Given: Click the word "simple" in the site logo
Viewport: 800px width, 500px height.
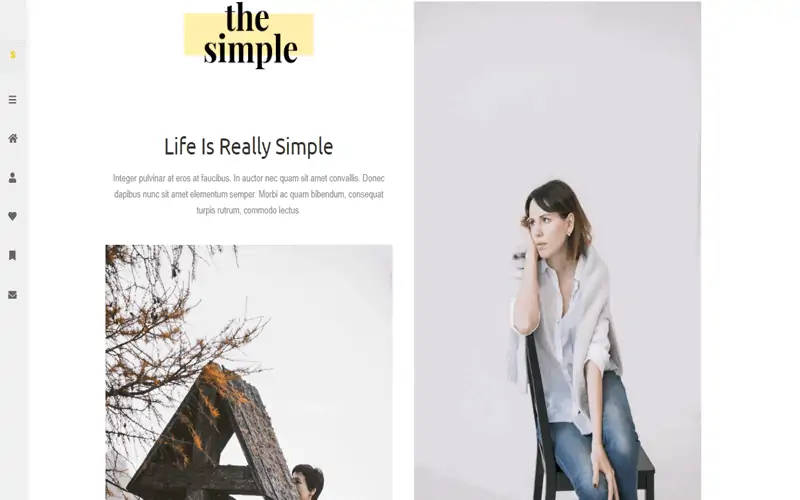Looking at the screenshot, I should [x=251, y=50].
